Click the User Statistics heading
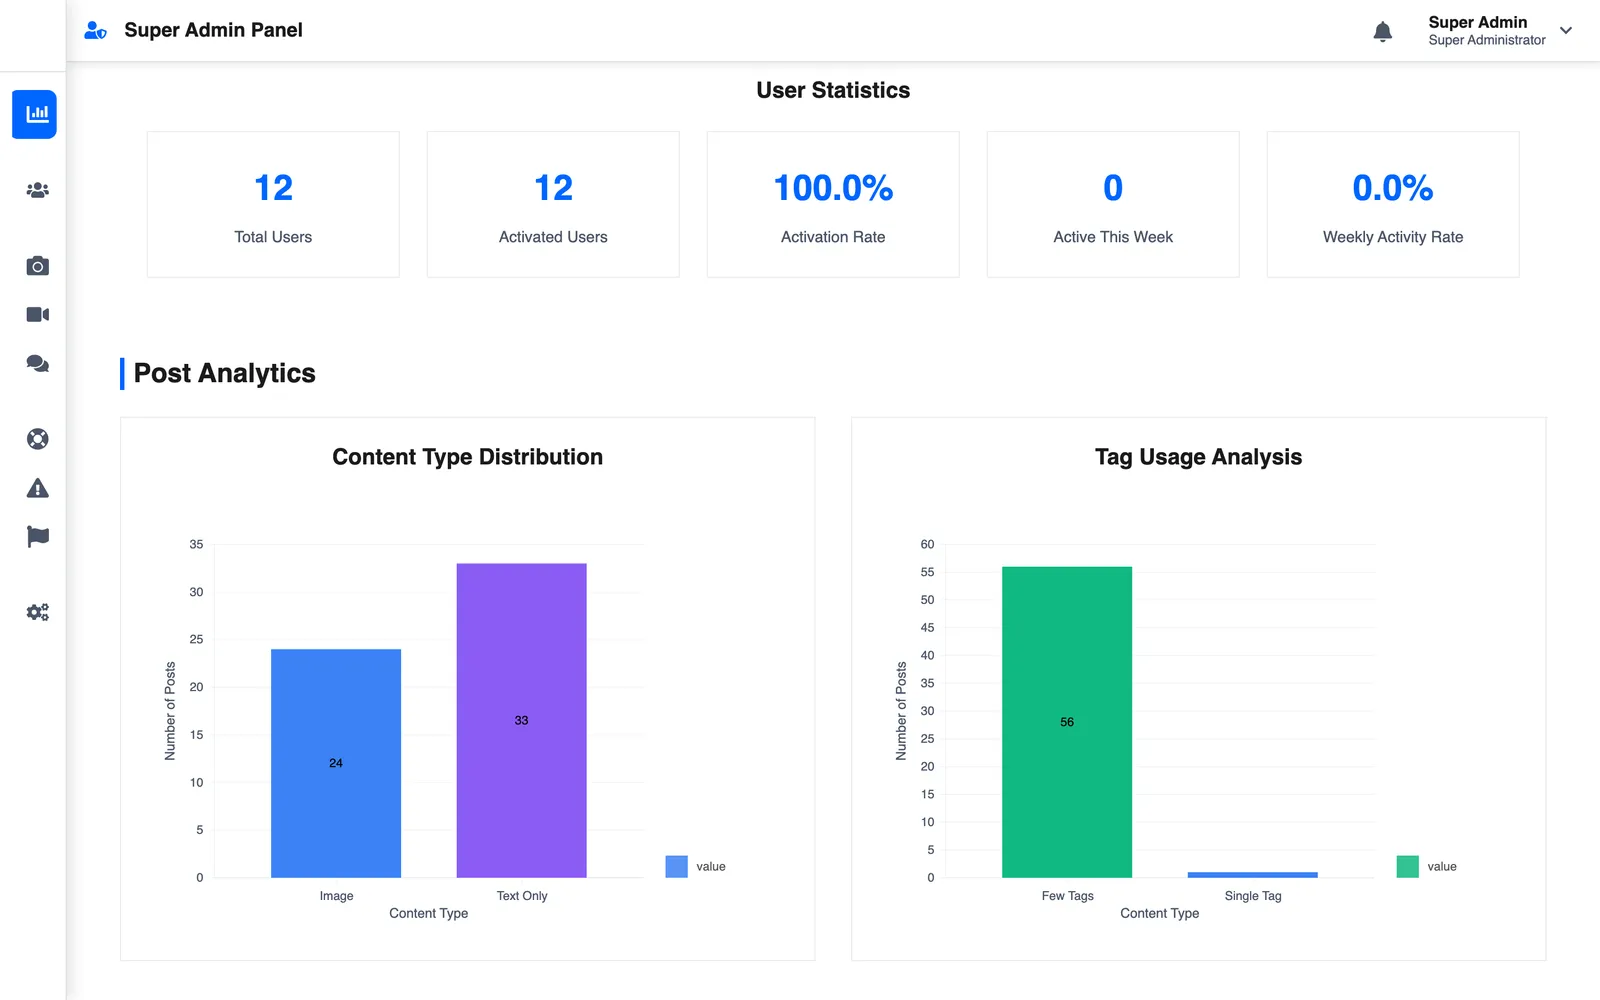The height and width of the screenshot is (1000, 1600). [x=833, y=90]
